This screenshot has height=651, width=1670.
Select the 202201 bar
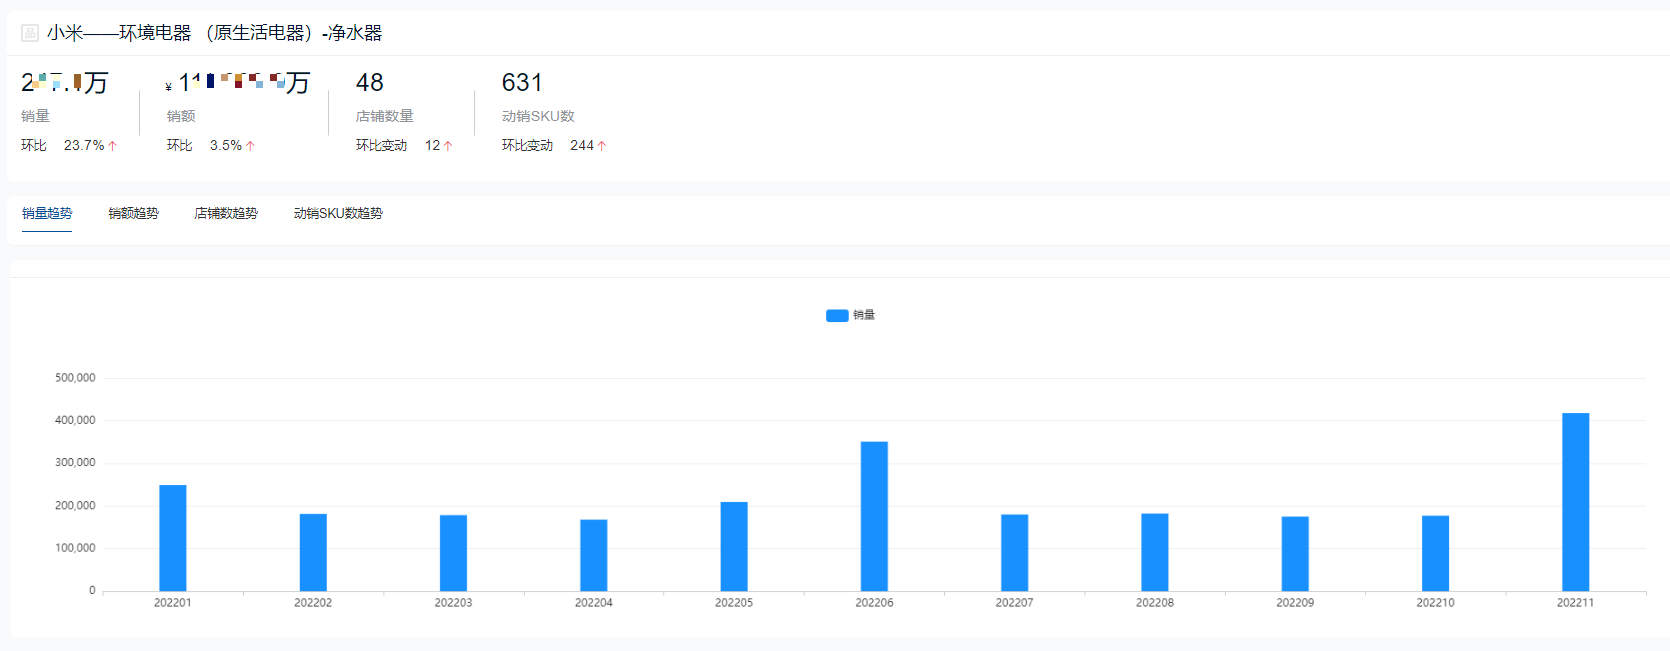tap(173, 538)
